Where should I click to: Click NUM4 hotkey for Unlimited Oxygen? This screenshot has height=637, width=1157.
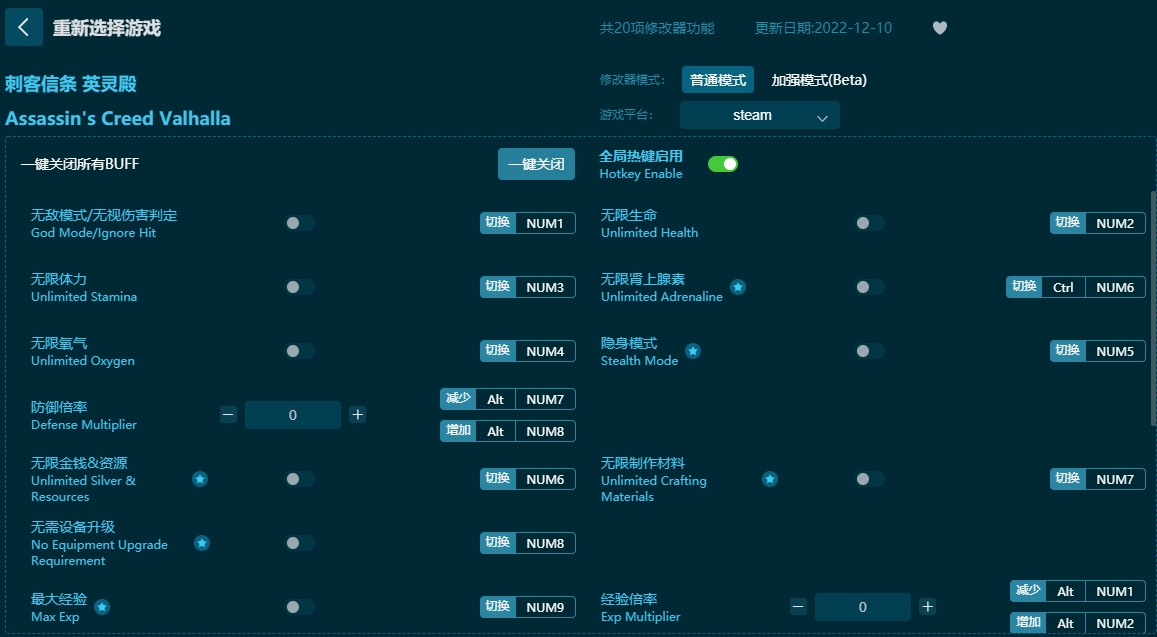click(x=545, y=351)
